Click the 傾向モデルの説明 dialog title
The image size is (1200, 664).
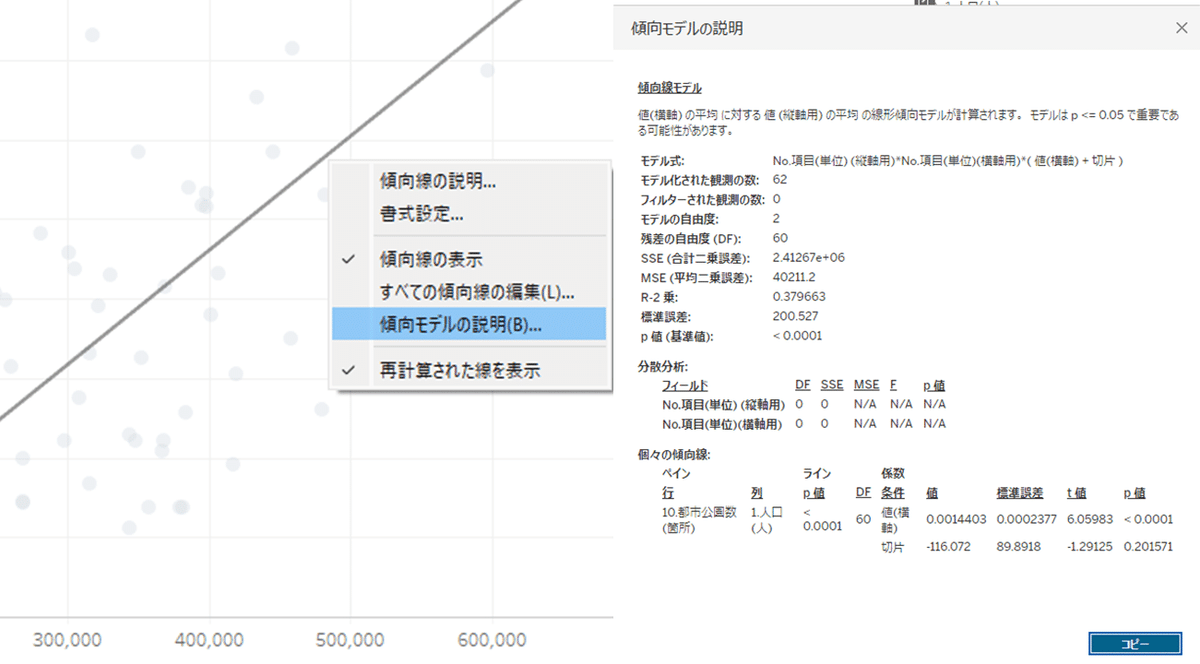(688, 29)
